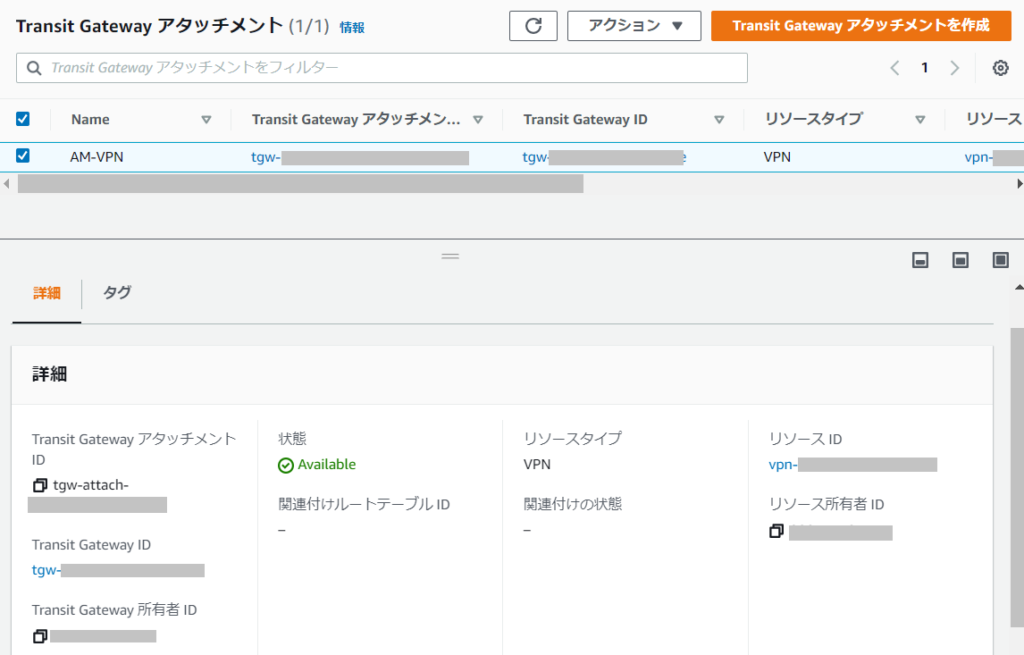Image resolution: width=1024 pixels, height=655 pixels.
Task: Refresh the Transit Gateway attachments list
Action: point(533,26)
